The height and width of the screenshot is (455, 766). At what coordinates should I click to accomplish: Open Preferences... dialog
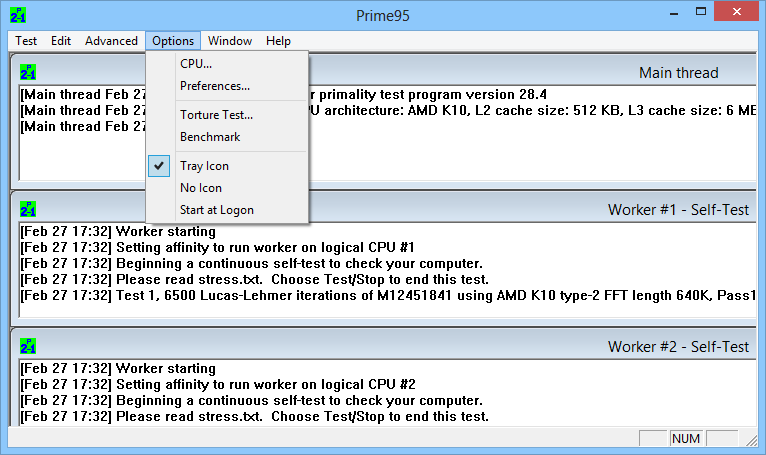pyautogui.click(x=227, y=86)
